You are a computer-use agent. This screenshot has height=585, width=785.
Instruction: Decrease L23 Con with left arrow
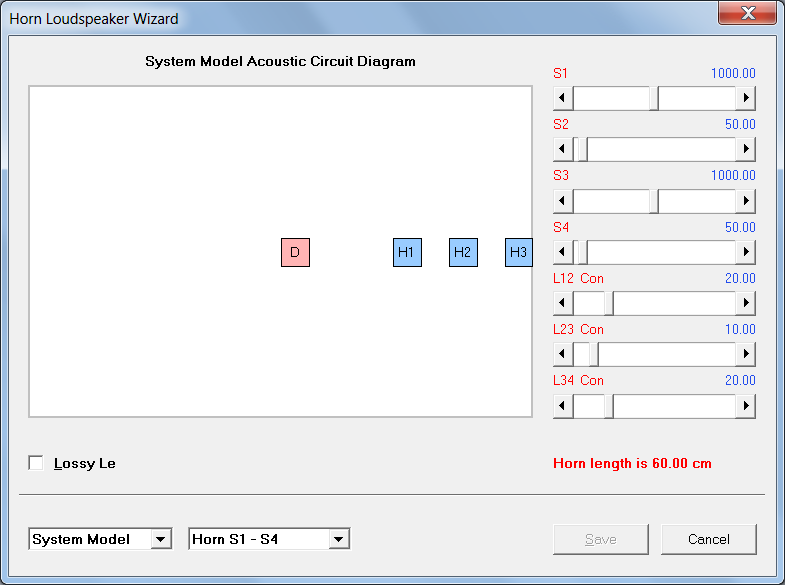[563, 354]
